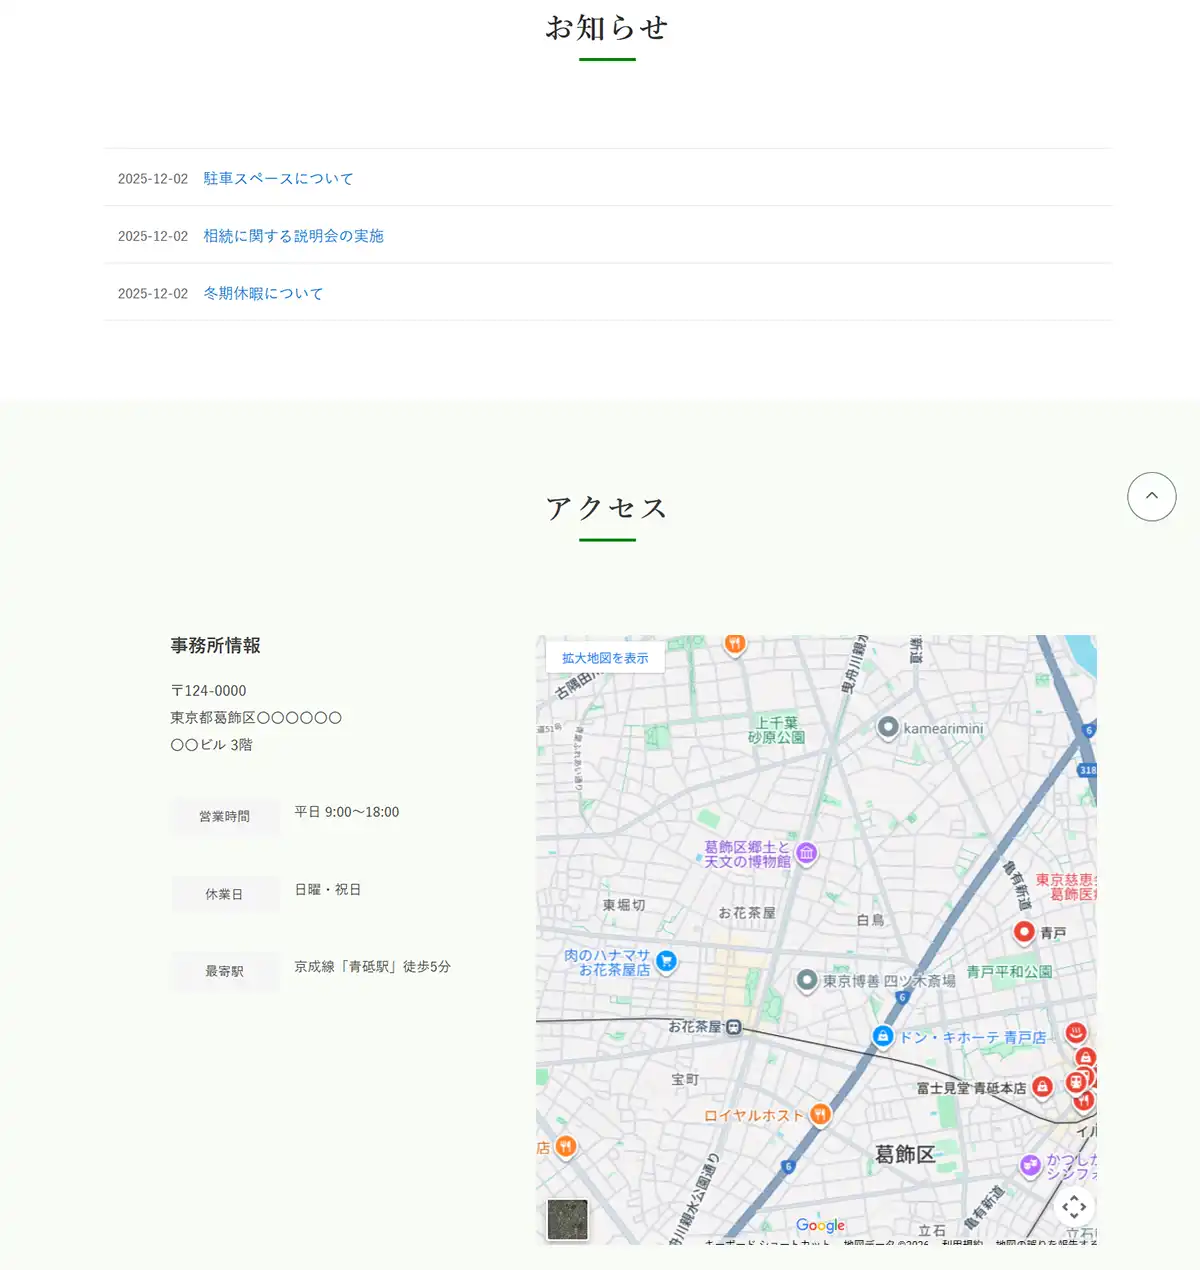This screenshot has height=1270, width=1200.
Task: Select the かつしかシンフォニー purple marker
Action: coord(1030,1165)
